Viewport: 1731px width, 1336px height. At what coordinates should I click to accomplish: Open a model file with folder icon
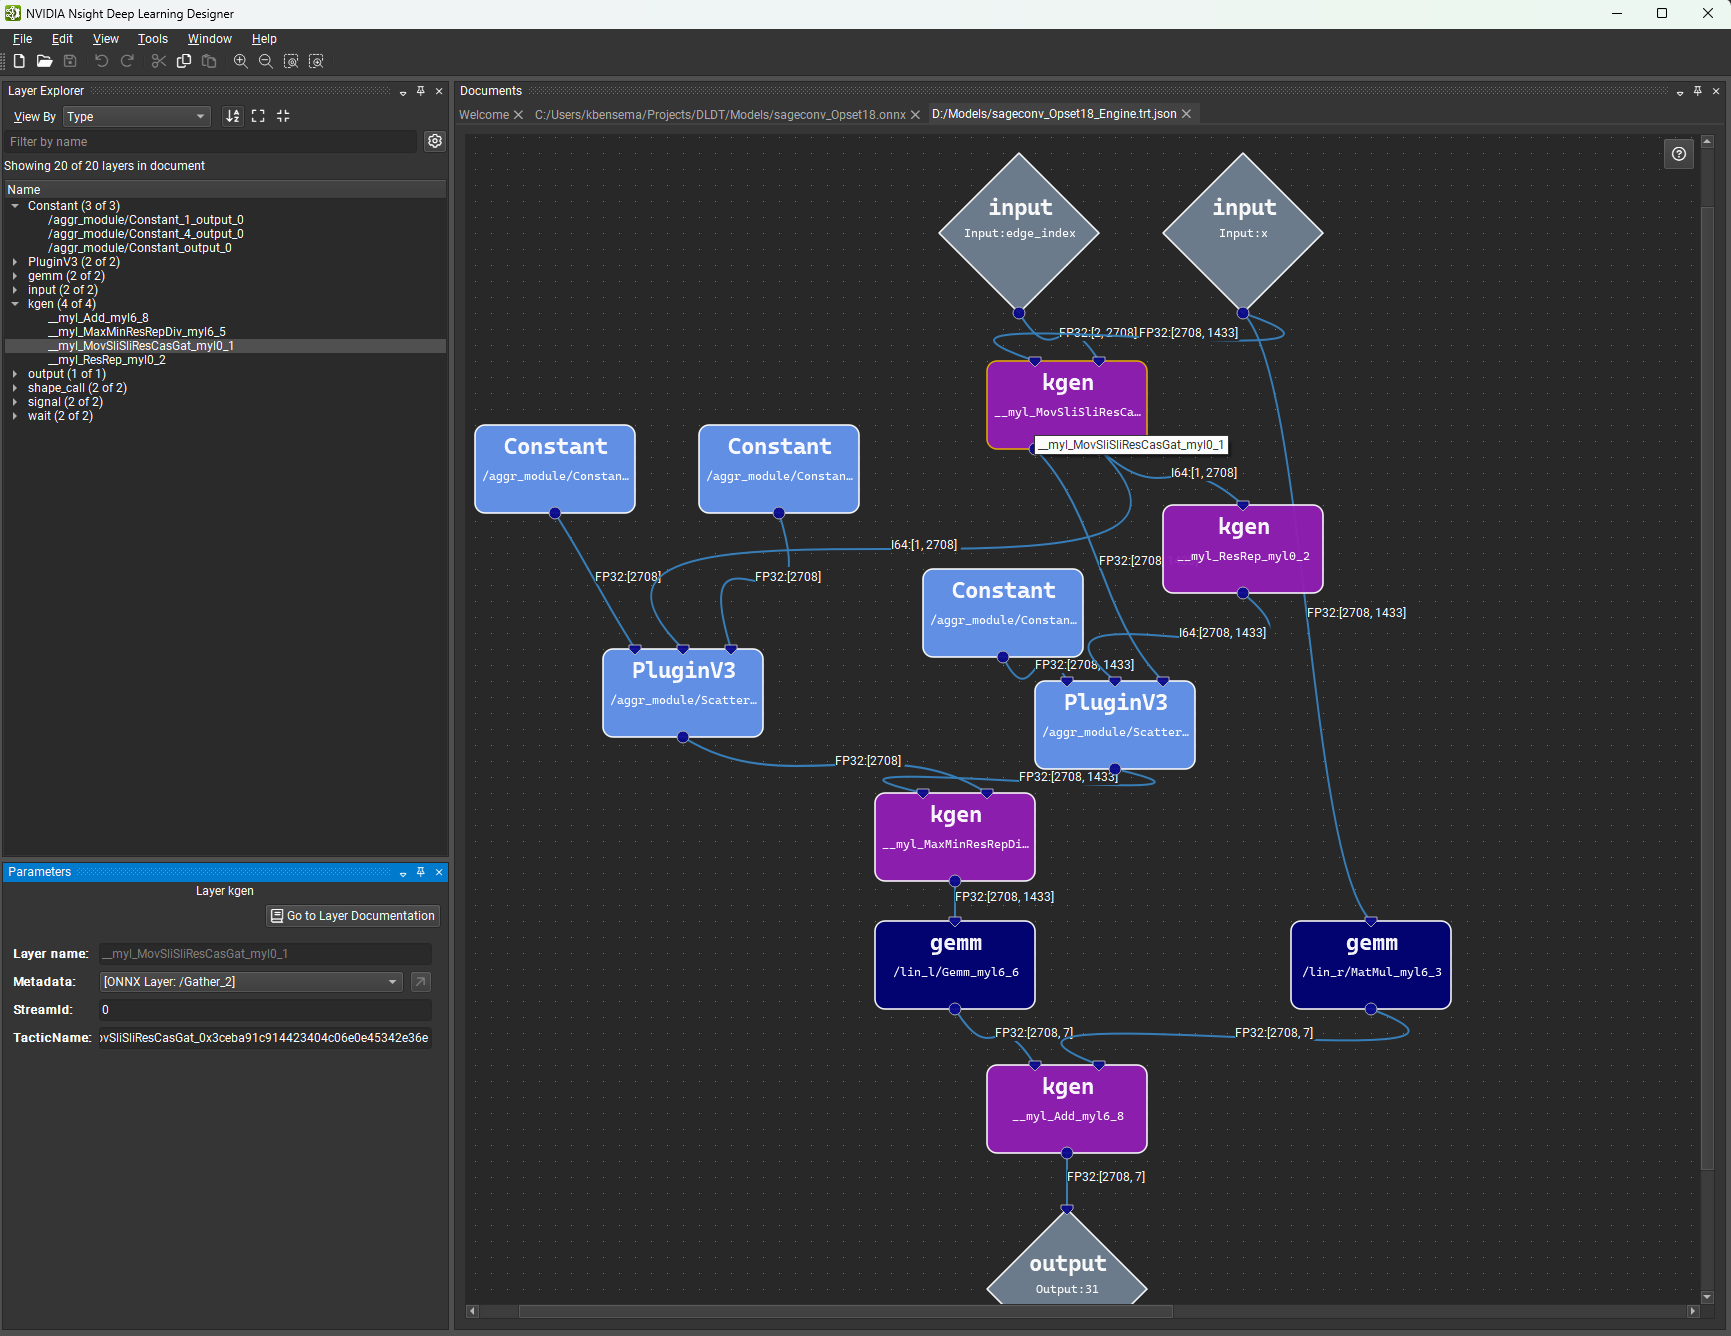click(44, 61)
